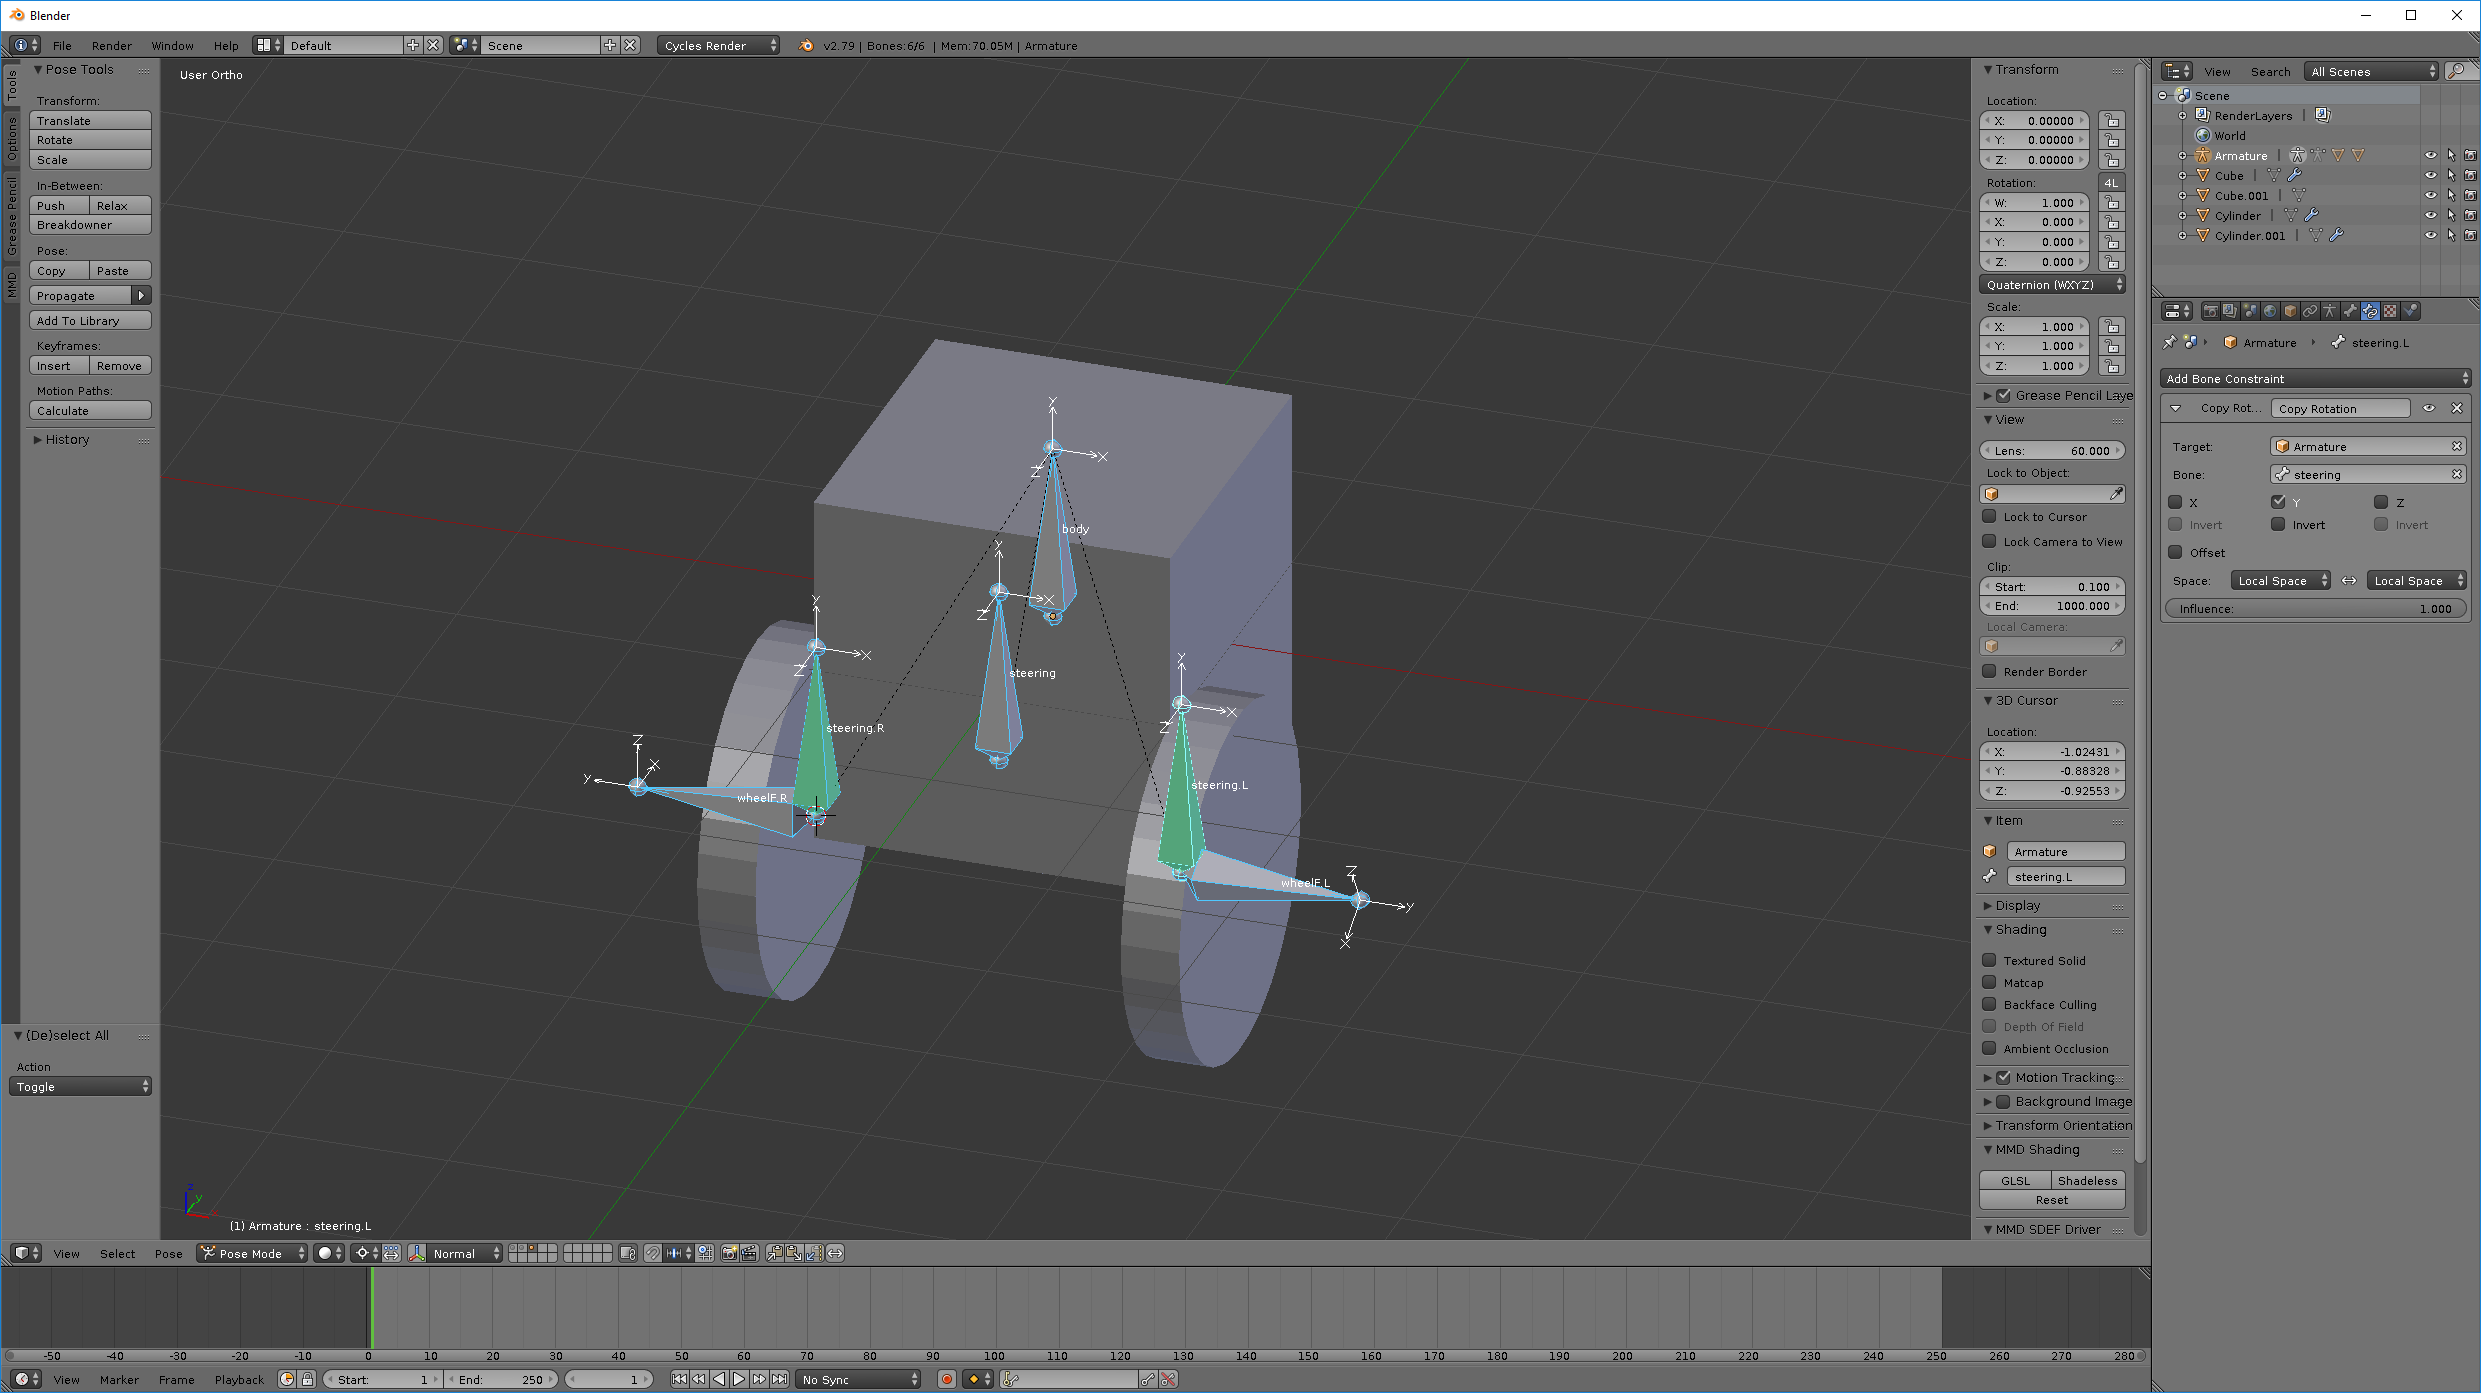Open Add Bone Constraint dropdown
This screenshot has width=2481, height=1393.
point(2315,378)
